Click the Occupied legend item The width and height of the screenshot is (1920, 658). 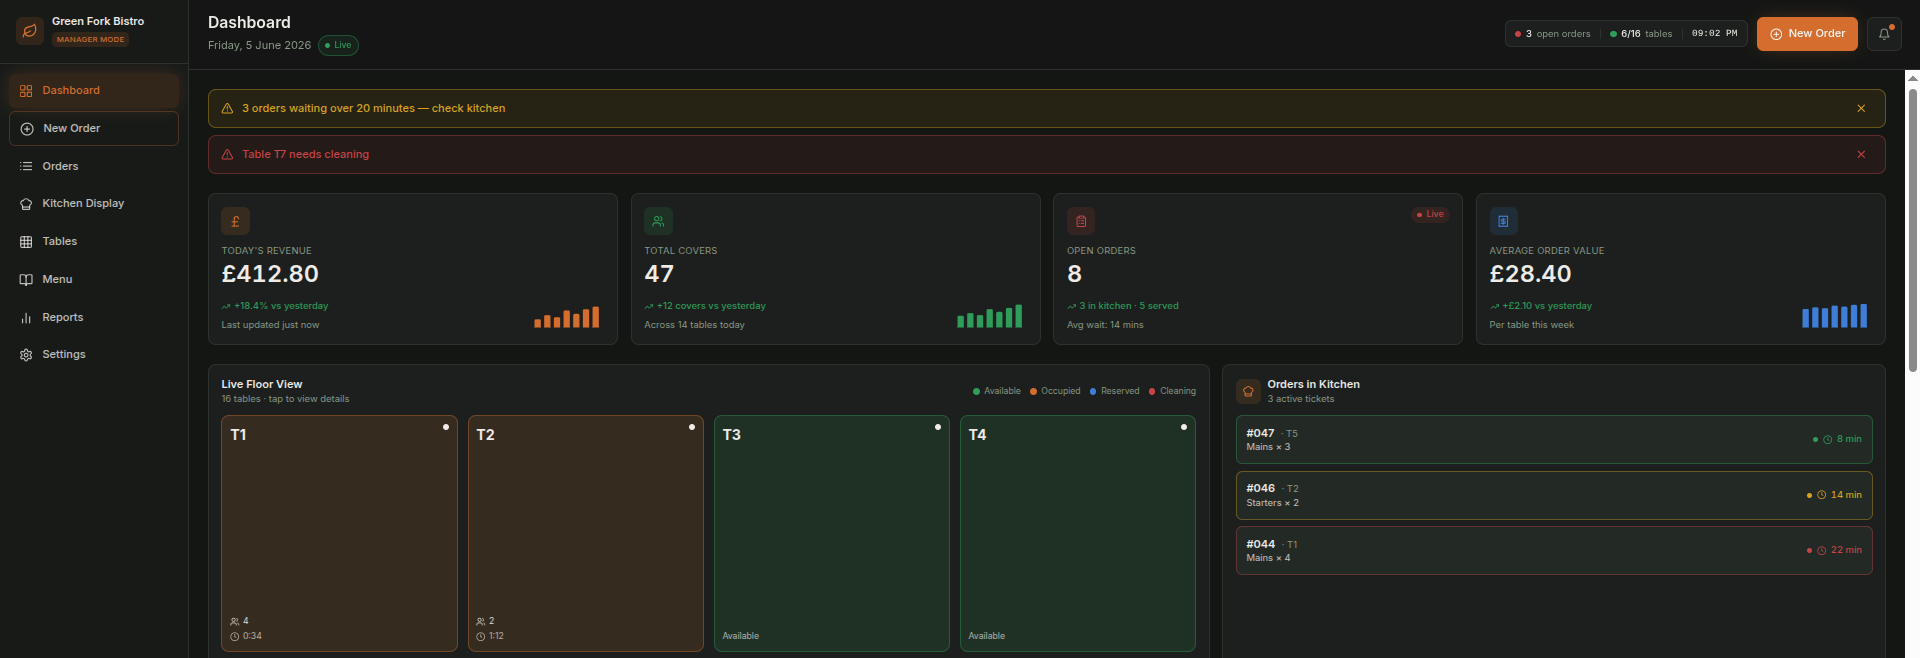[x=1055, y=391]
